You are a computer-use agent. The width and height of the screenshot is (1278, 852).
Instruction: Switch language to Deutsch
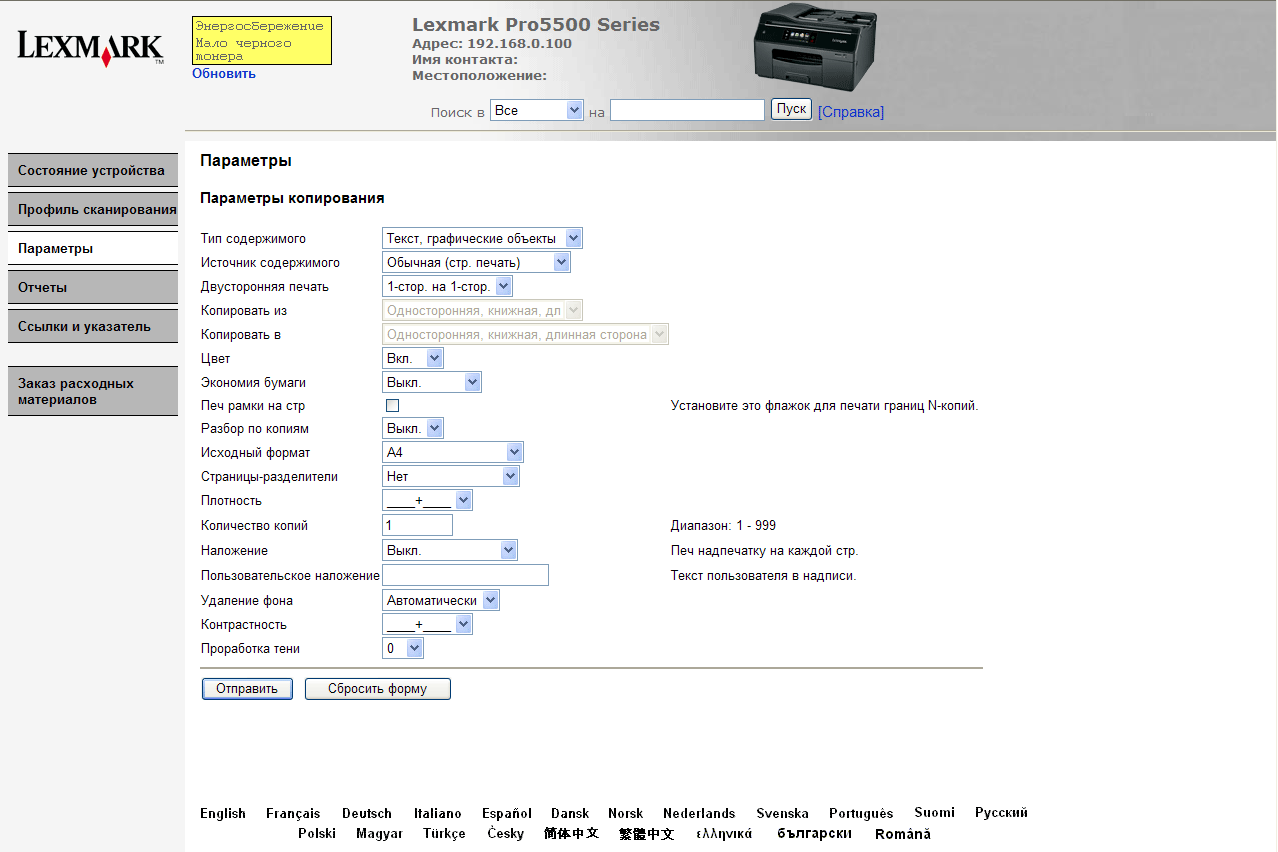coord(367,813)
